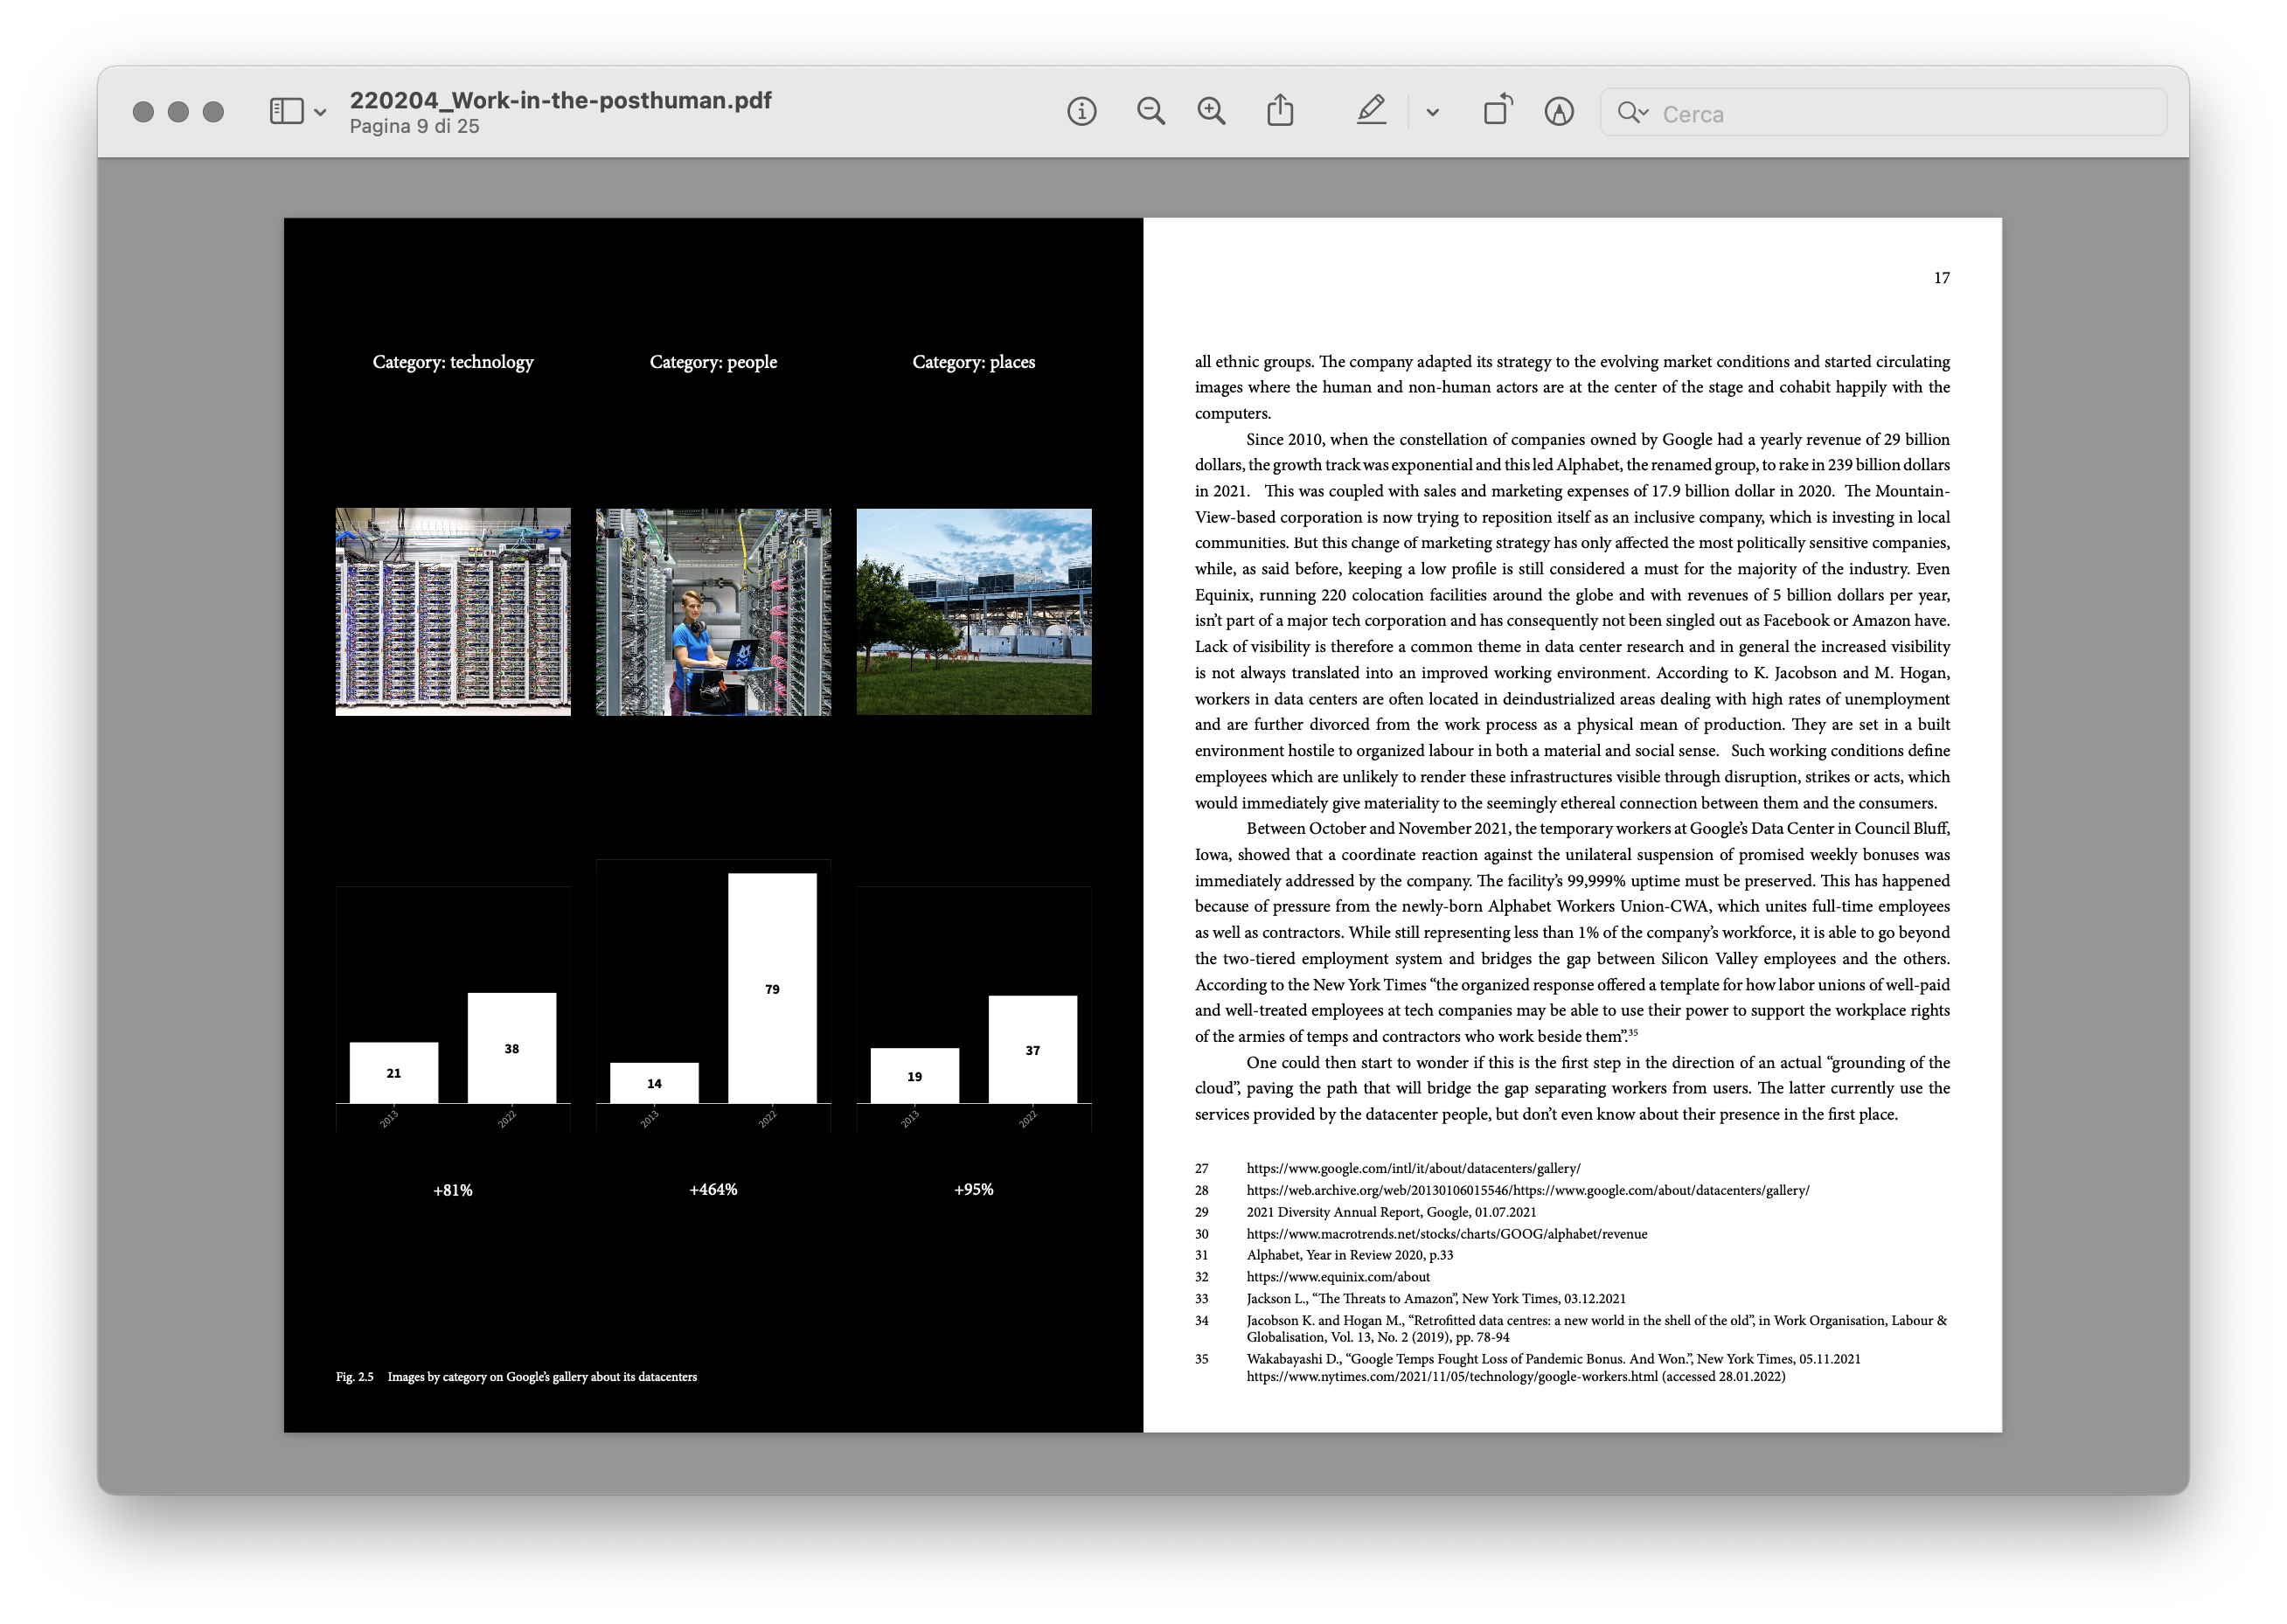Open the highlight color dropdown arrow
The width and height of the screenshot is (2287, 1624).
click(1432, 112)
